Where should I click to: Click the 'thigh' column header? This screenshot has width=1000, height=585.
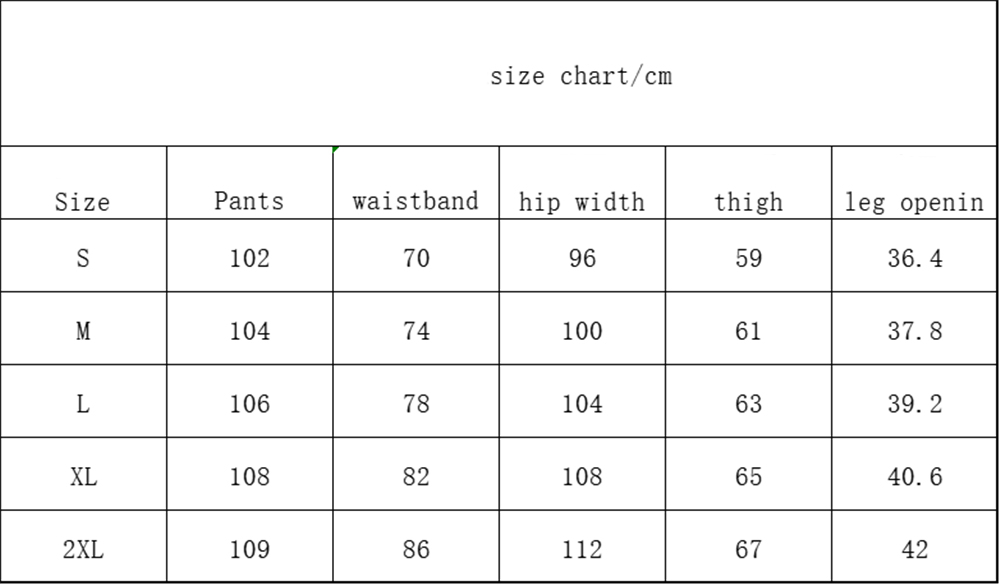748,201
